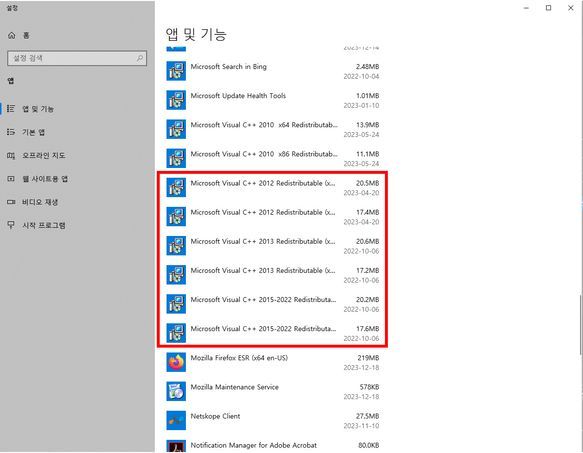The width and height of the screenshot is (583, 453).
Task: Select Visual C++ 2013 Redistributable 17.2MB entry
Action: 273,275
